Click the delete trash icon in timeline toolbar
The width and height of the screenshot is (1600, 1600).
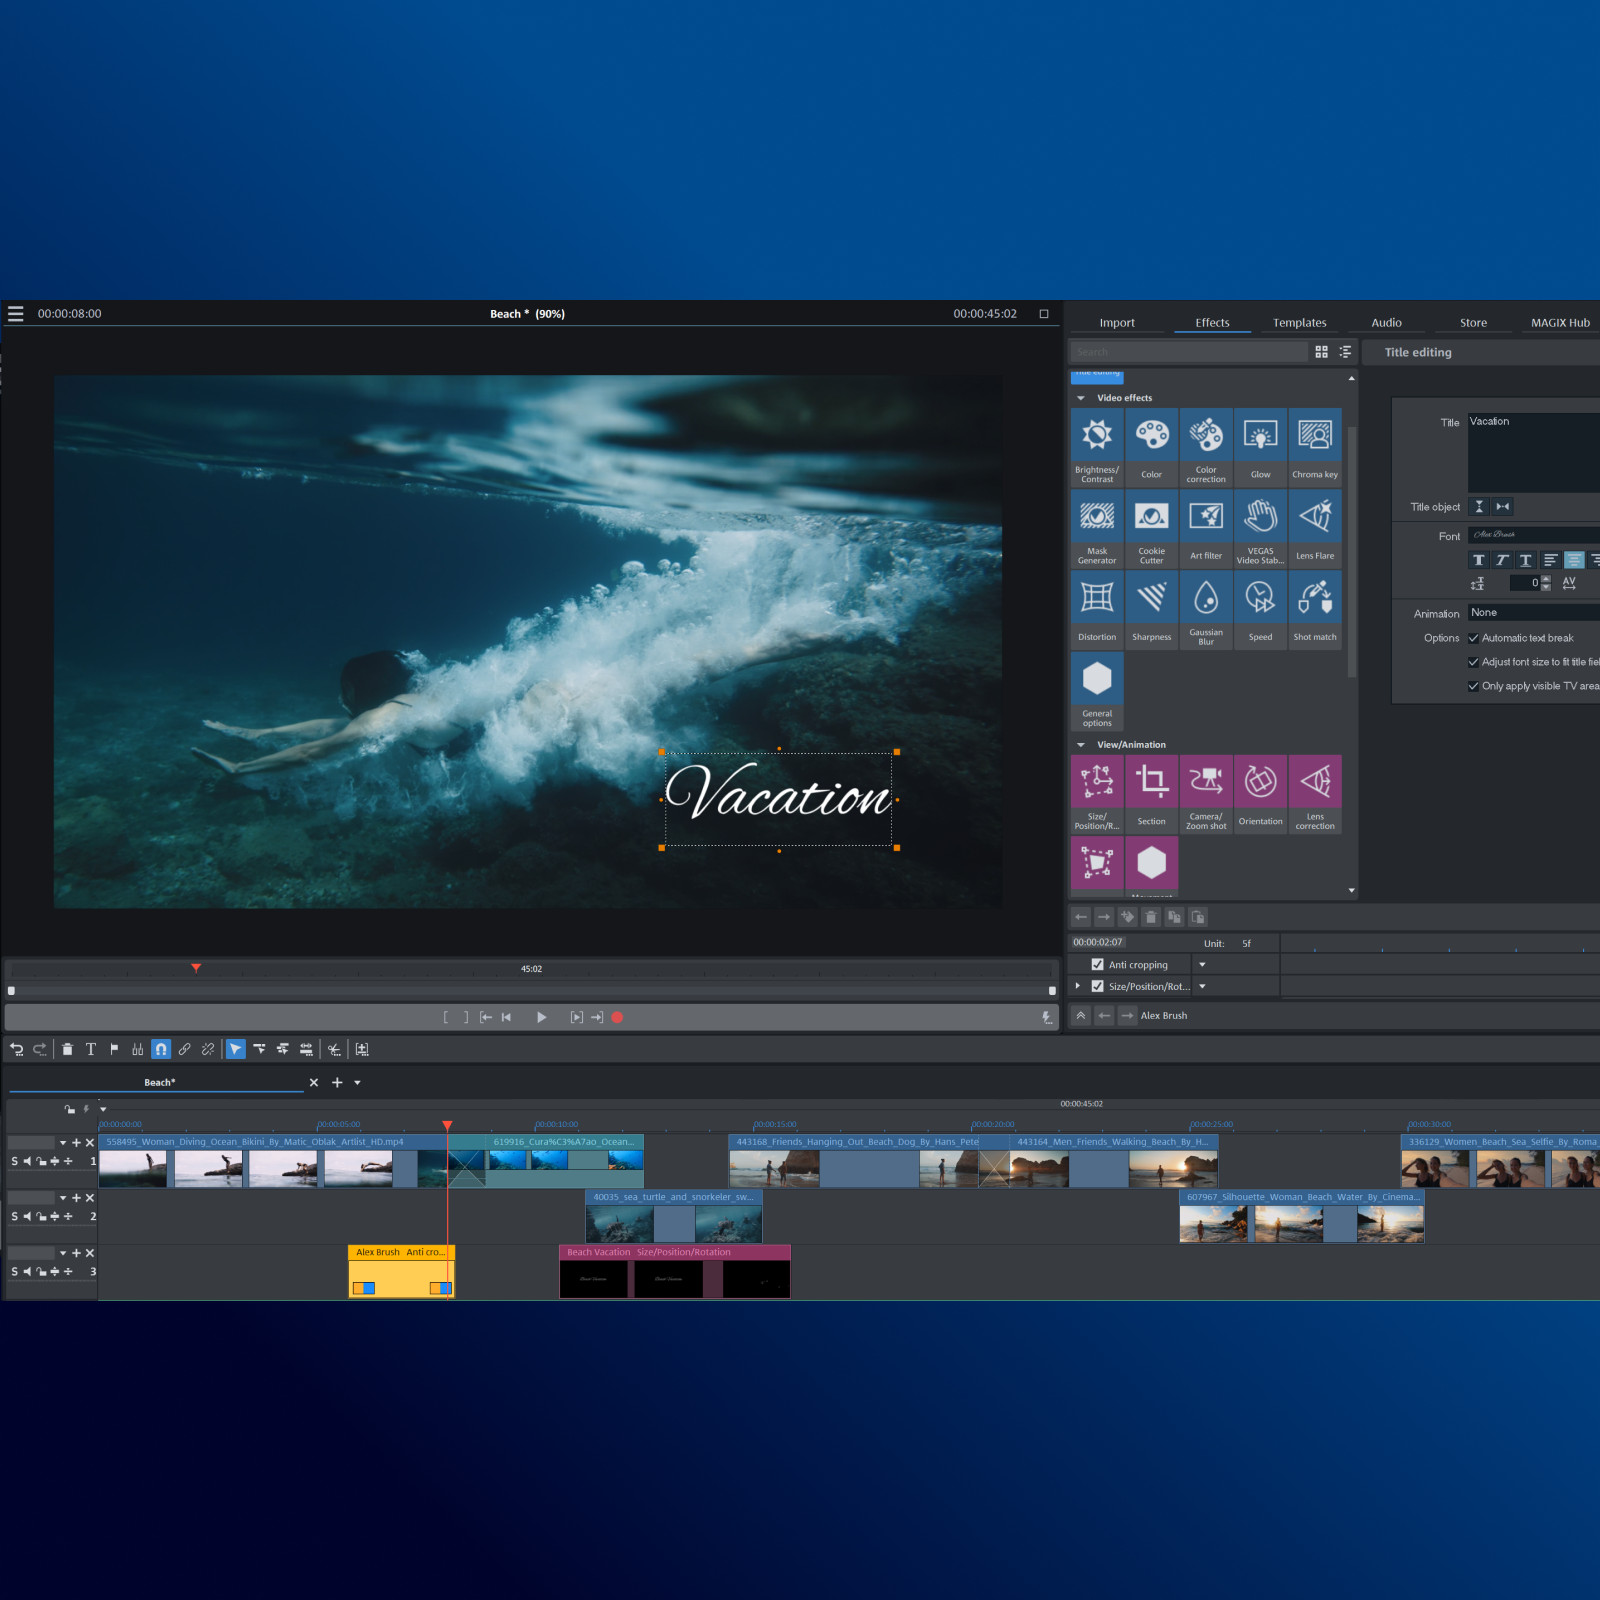tap(67, 1049)
